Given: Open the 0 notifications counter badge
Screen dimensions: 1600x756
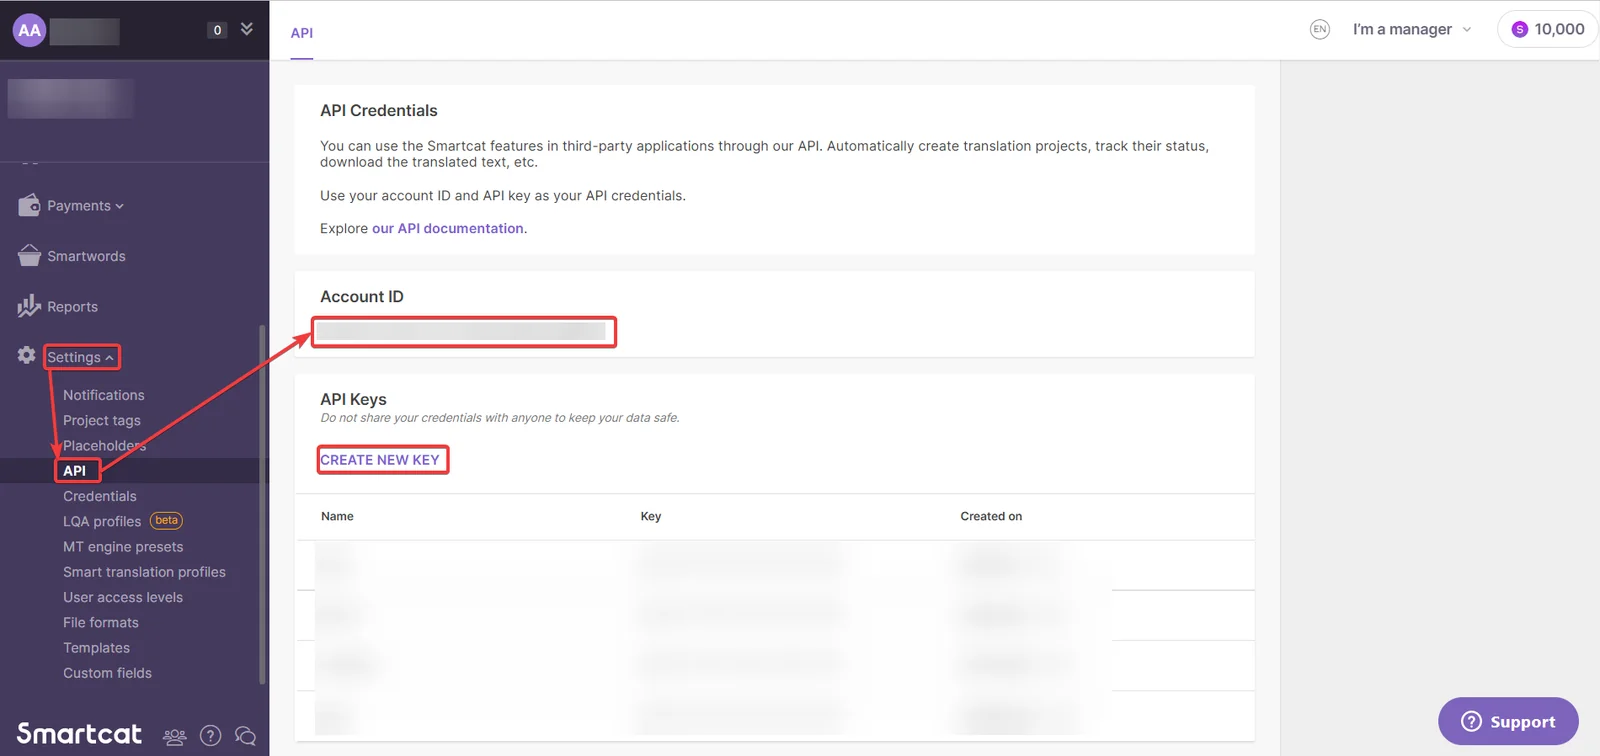Looking at the screenshot, I should pyautogui.click(x=217, y=30).
